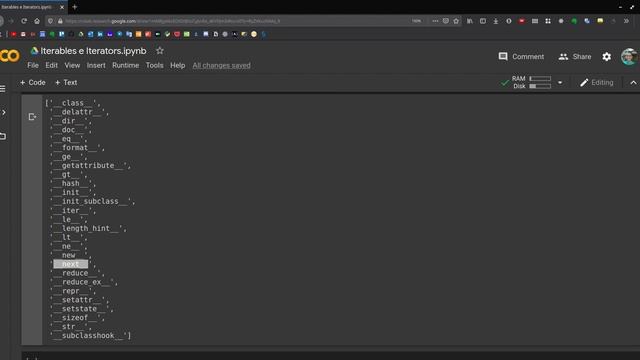Image resolution: width=640 pixels, height=360 pixels.
Task: Click the '__subclasshook__' output line
Action: pyautogui.click(x=91, y=336)
